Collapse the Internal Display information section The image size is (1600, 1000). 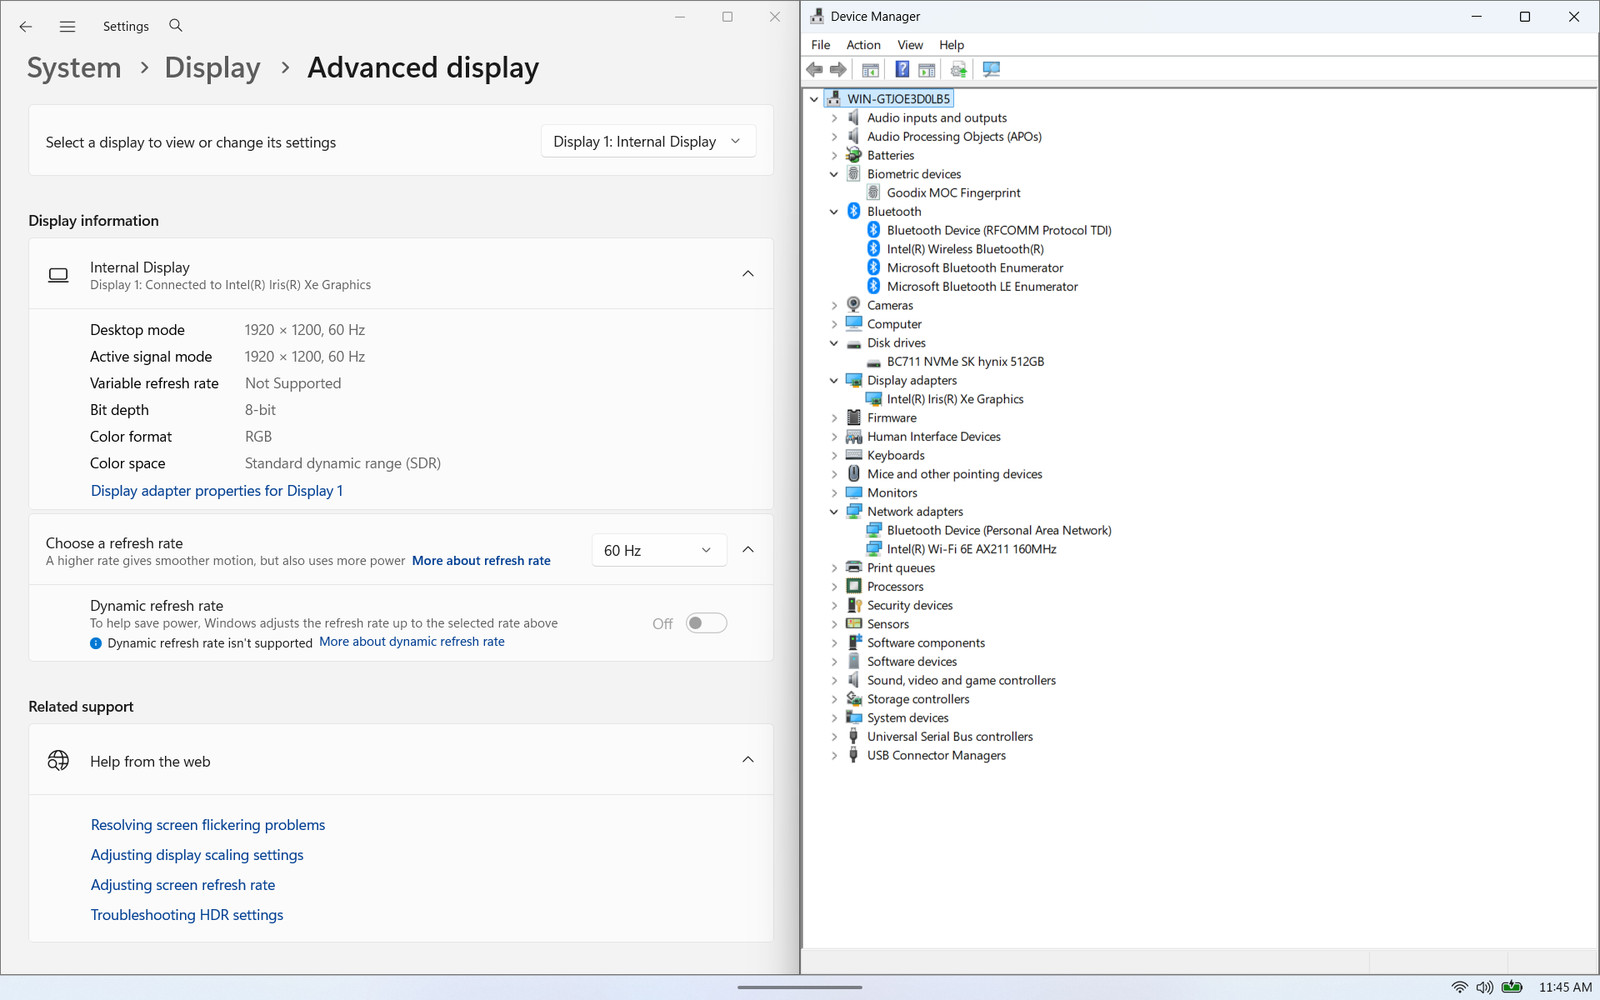pos(747,274)
